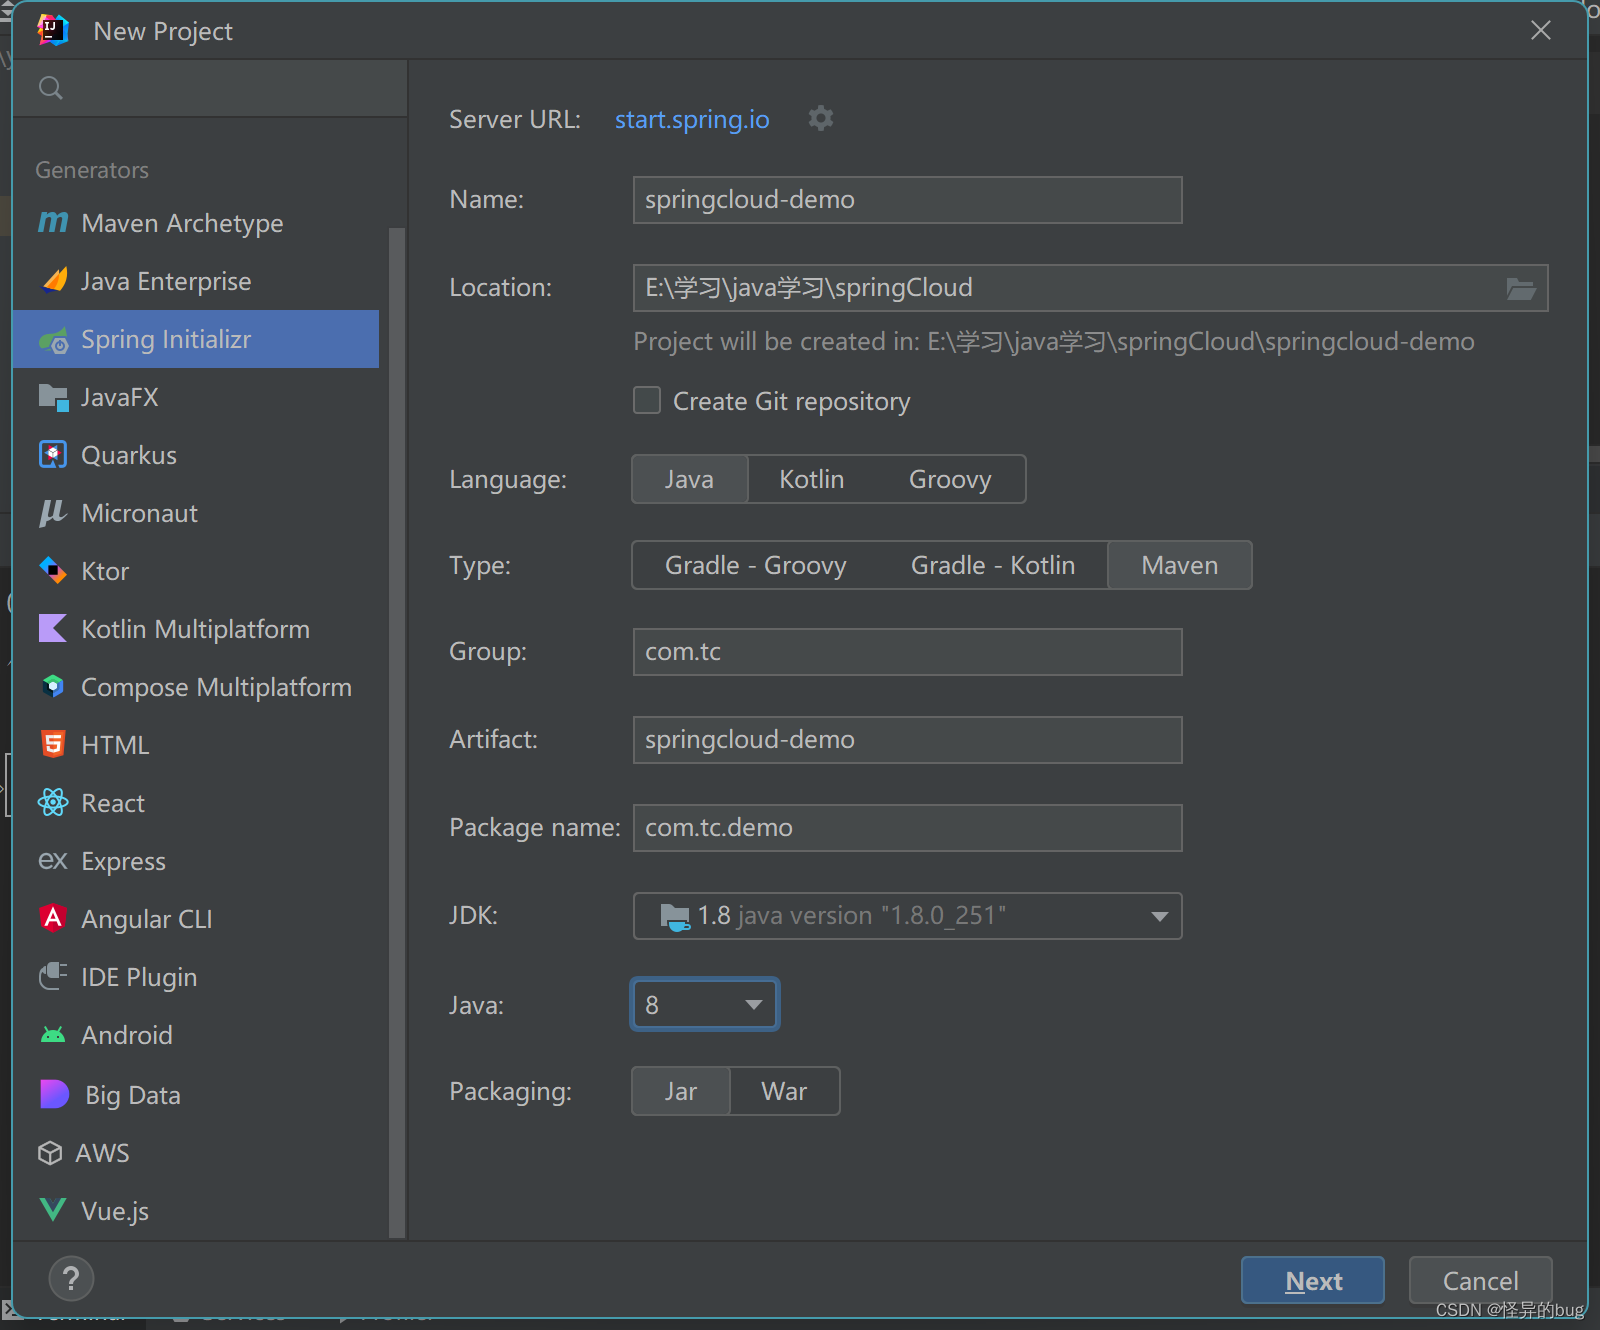Select the Spring Initializr generator
The image size is (1600, 1330).
(x=196, y=339)
